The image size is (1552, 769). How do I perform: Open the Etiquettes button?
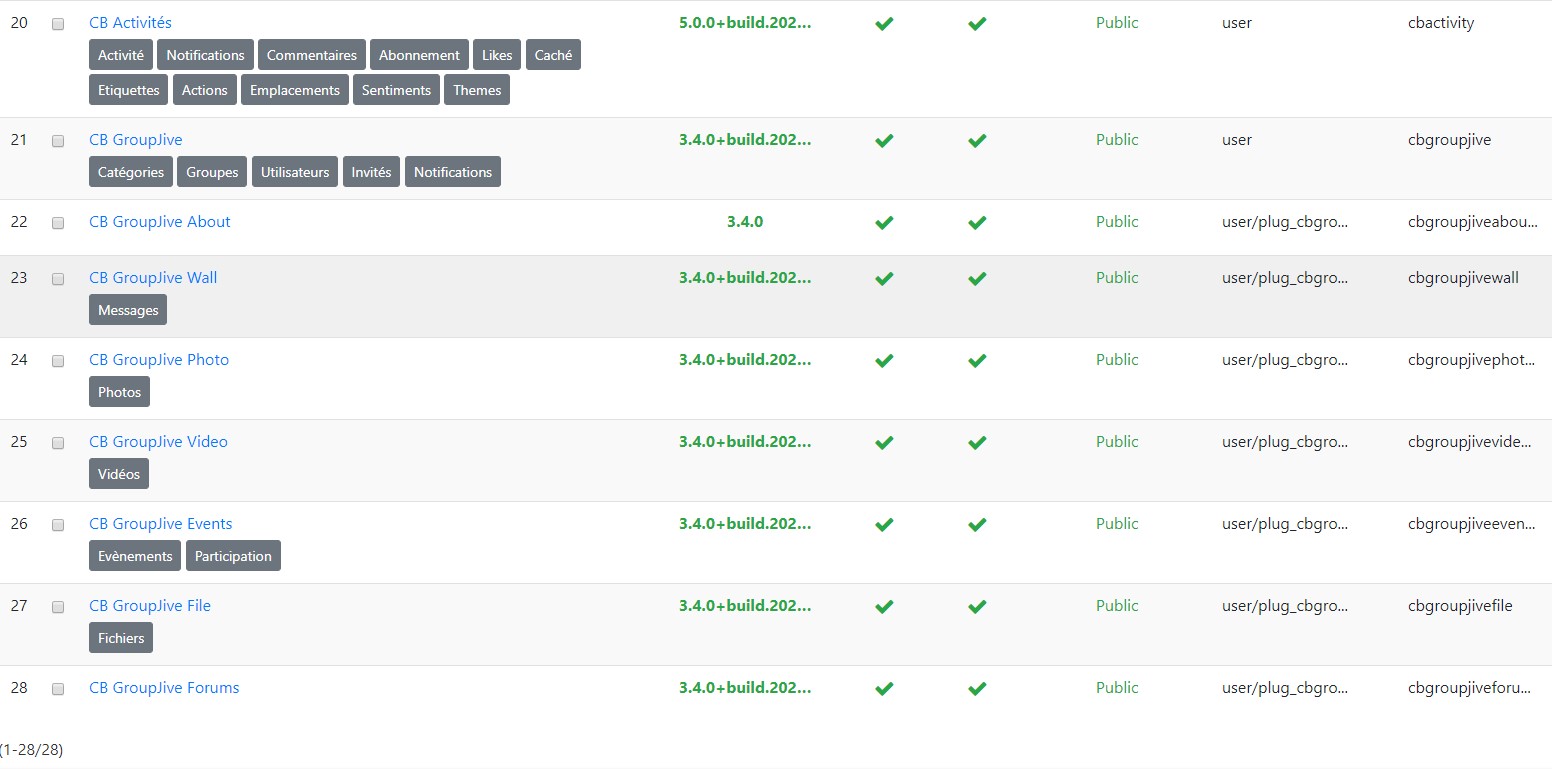click(x=129, y=90)
